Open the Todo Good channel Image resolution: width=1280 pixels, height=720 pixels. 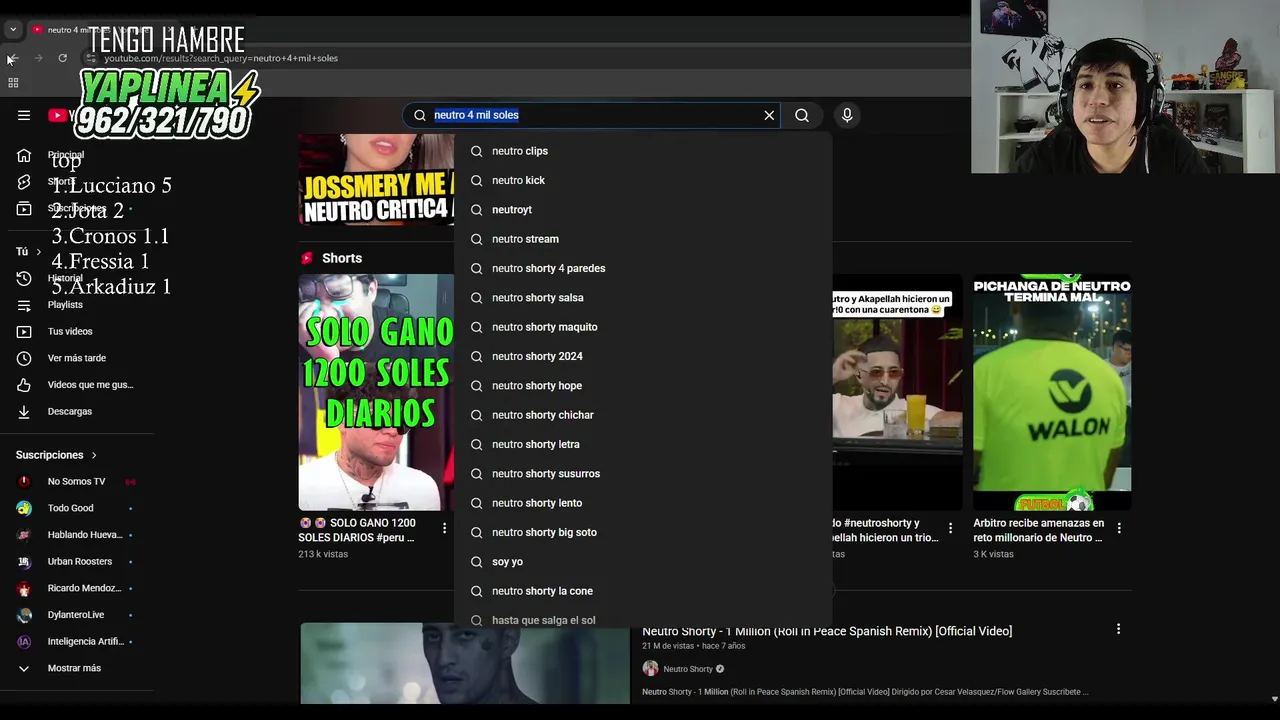[x=76, y=508]
